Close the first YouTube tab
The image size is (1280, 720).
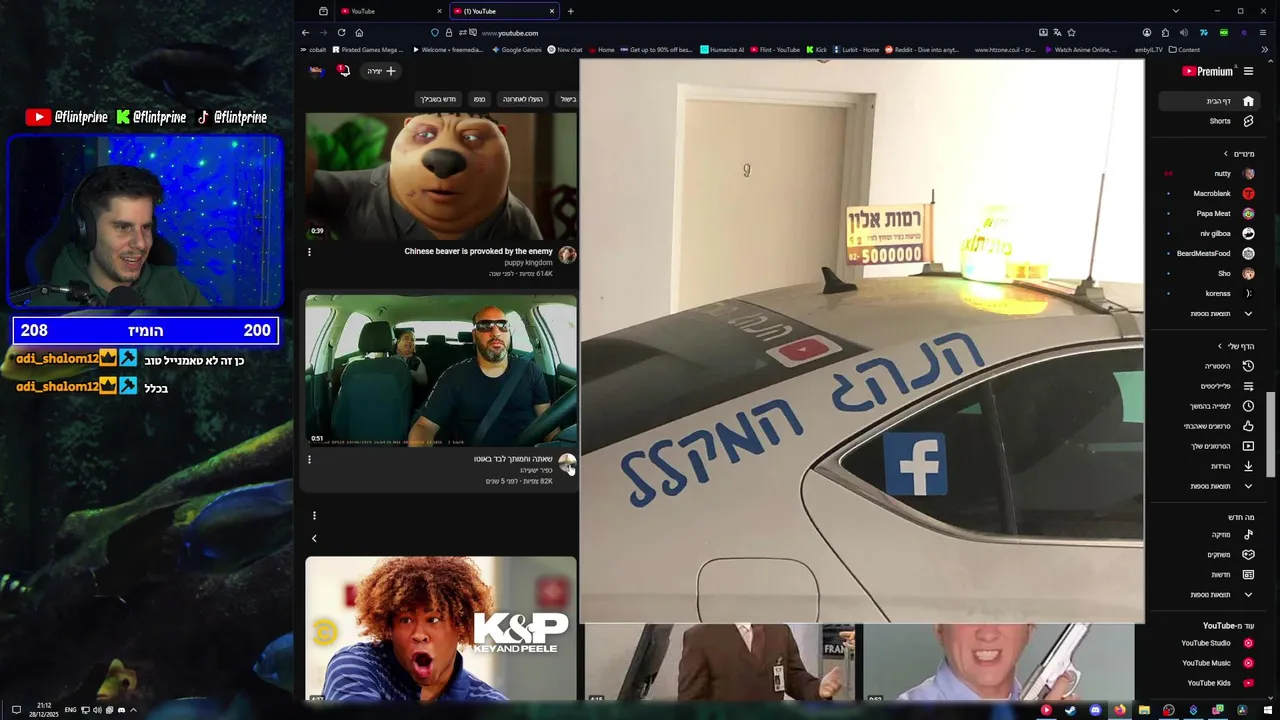438,11
